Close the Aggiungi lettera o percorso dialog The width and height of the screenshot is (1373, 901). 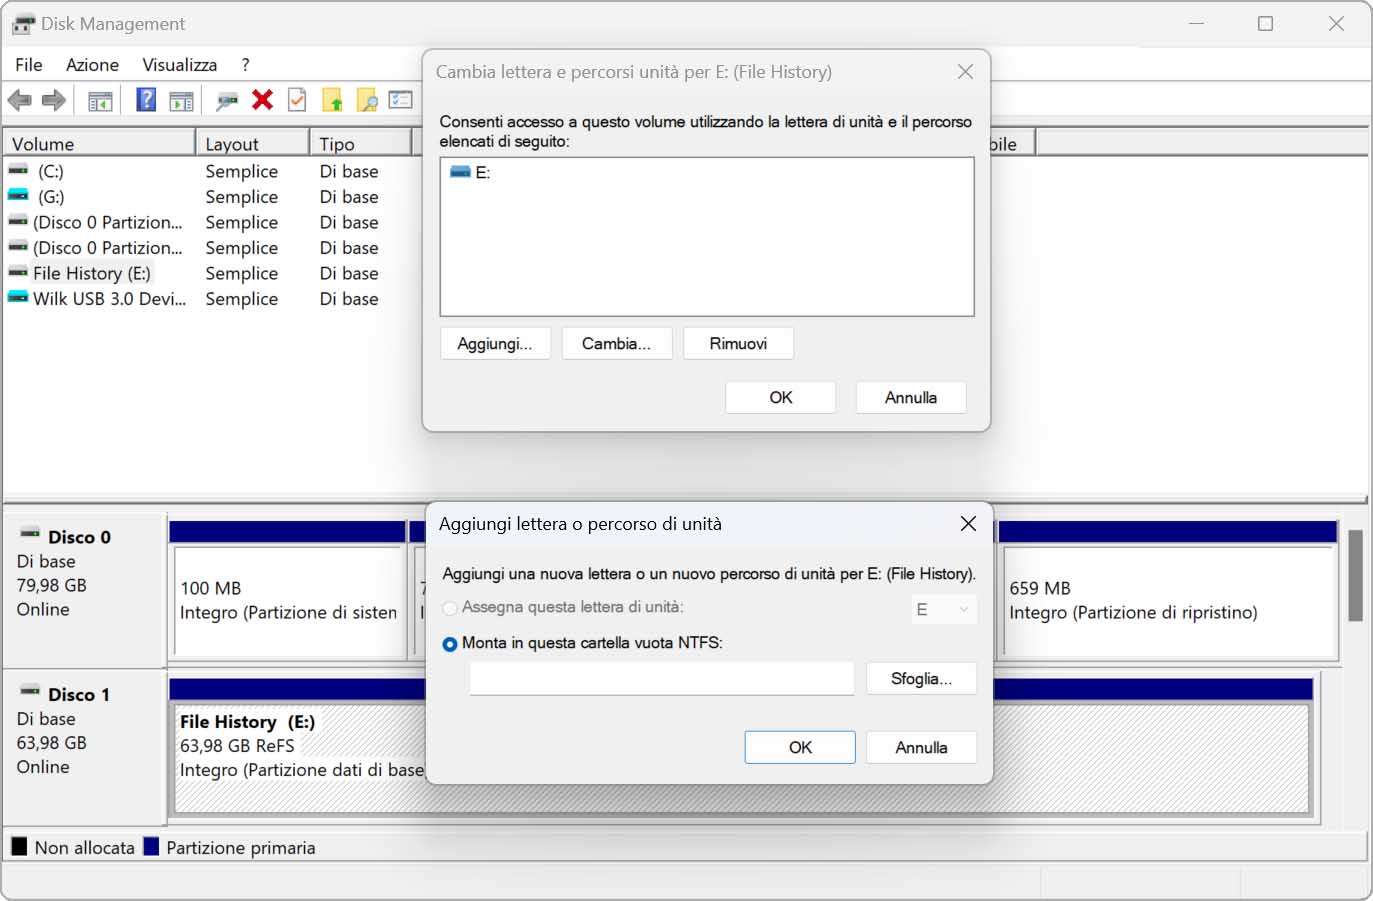point(968,524)
